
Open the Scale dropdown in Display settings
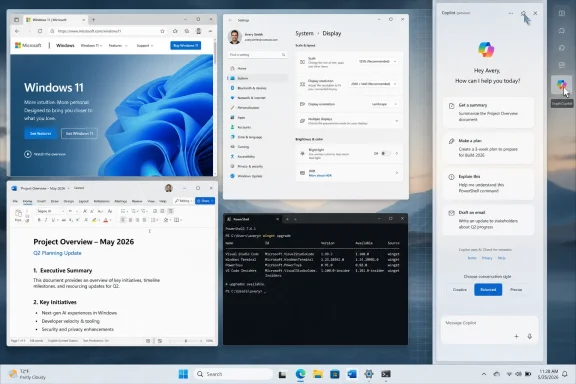pos(377,61)
